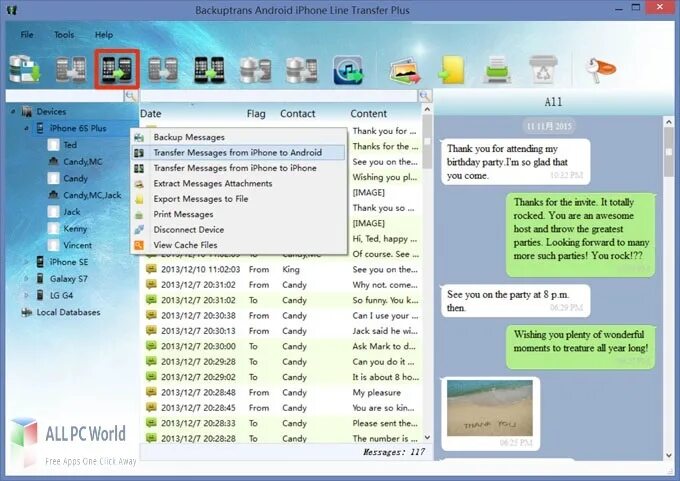Select contact Kenny in device tree
Image resolution: width=680 pixels, height=481 pixels.
point(75,229)
